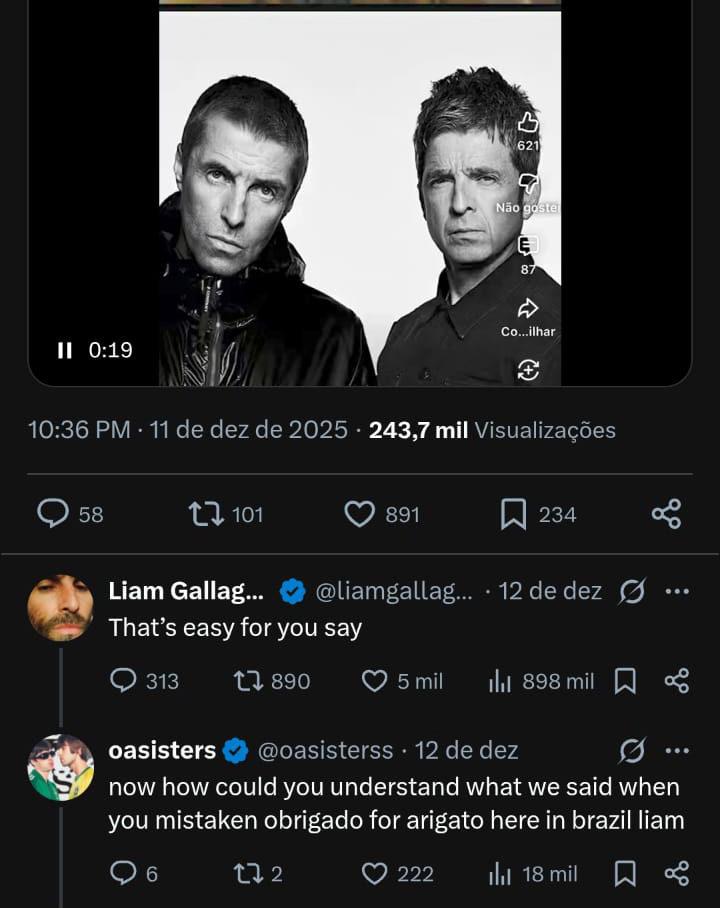Open Liam Gallagher's profile avatar
Screen dimensions: 720x908
(x=60, y=608)
